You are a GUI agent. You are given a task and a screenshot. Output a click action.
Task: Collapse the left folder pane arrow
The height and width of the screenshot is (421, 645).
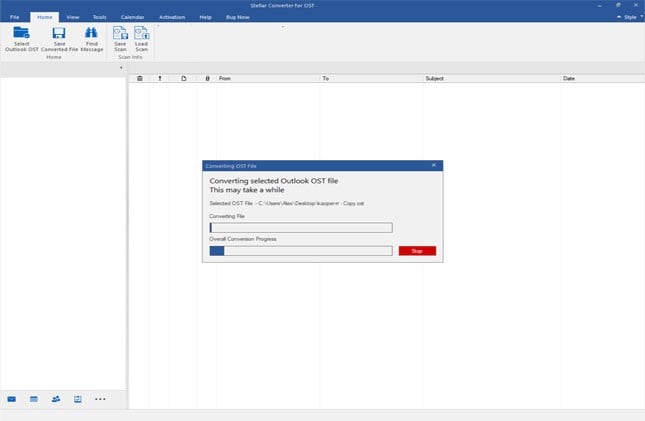121,67
